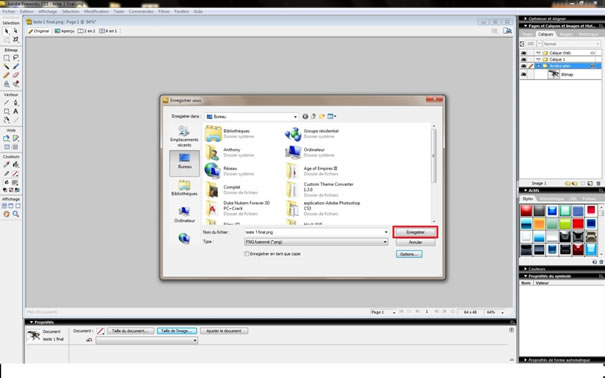This screenshot has height=378, width=605.
Task: Select the Magic Wand tool
Action: tap(7, 67)
